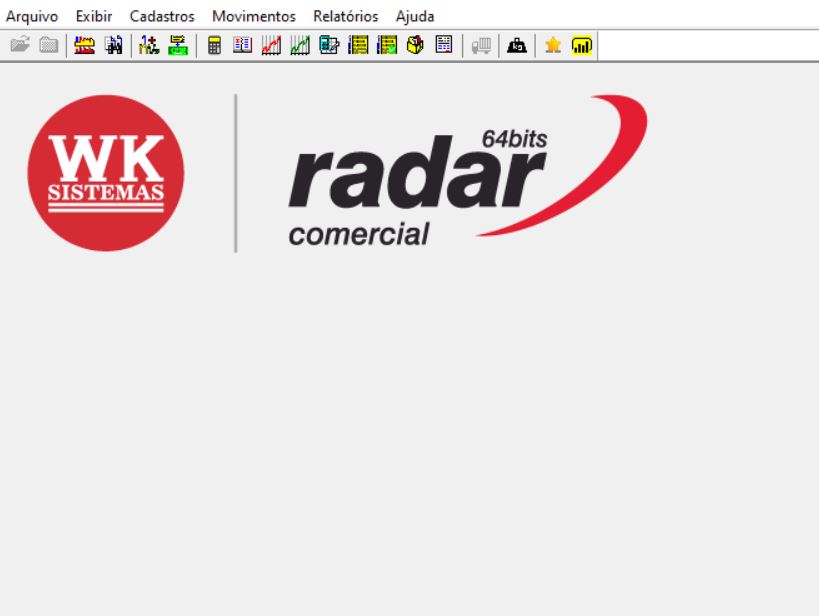The image size is (819, 616).
Task: Click the red line chart icon
Action: [271, 45]
